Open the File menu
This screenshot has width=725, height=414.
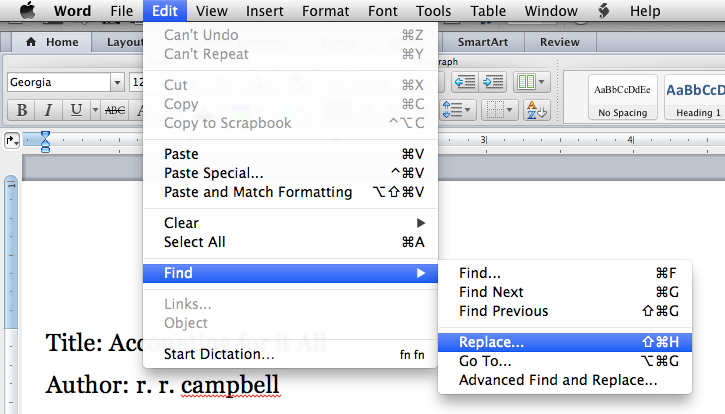pyautogui.click(x=122, y=10)
